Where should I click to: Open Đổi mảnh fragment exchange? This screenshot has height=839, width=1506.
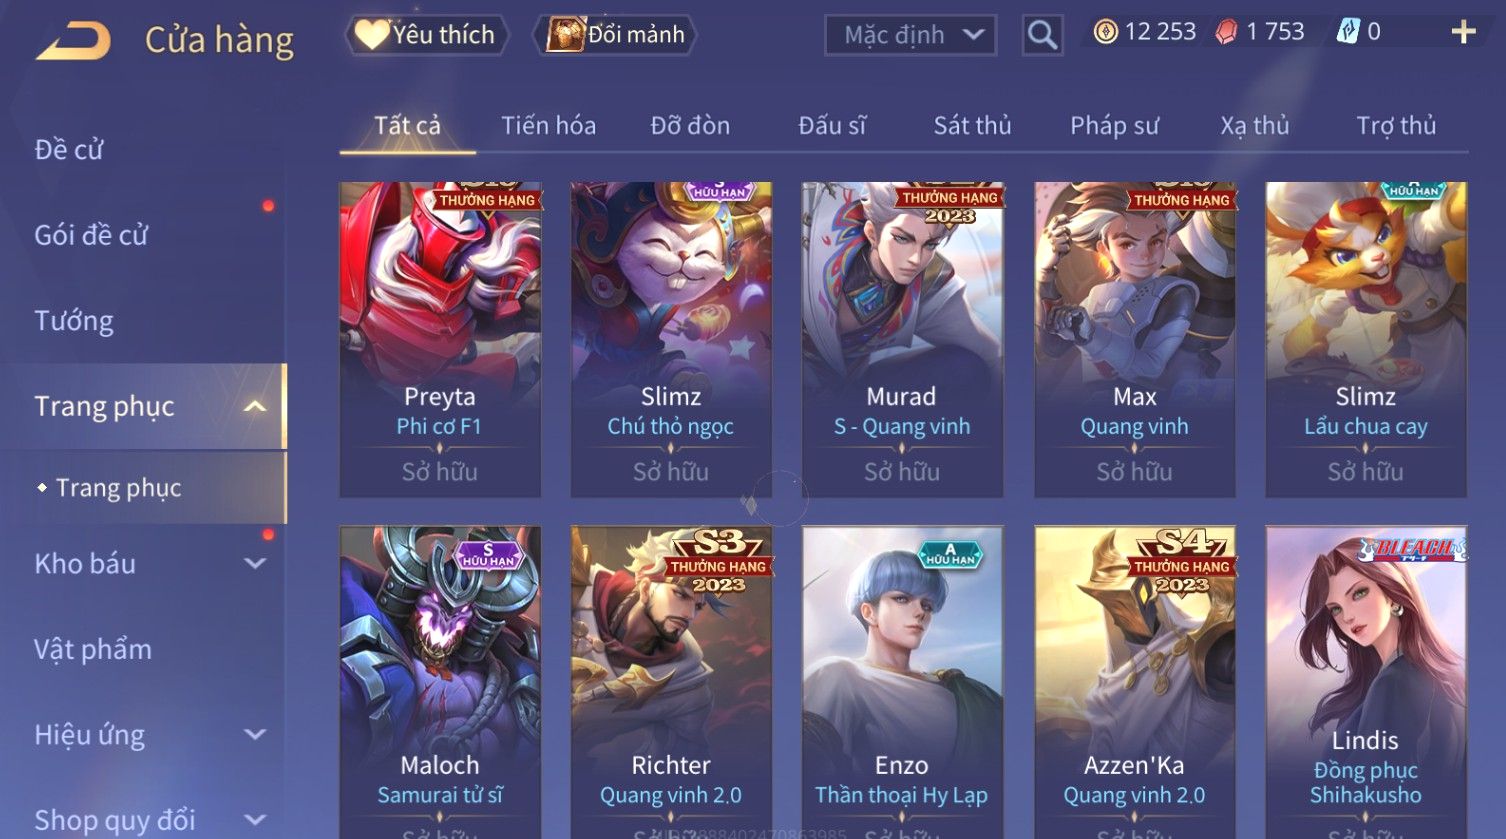pyautogui.click(x=618, y=35)
